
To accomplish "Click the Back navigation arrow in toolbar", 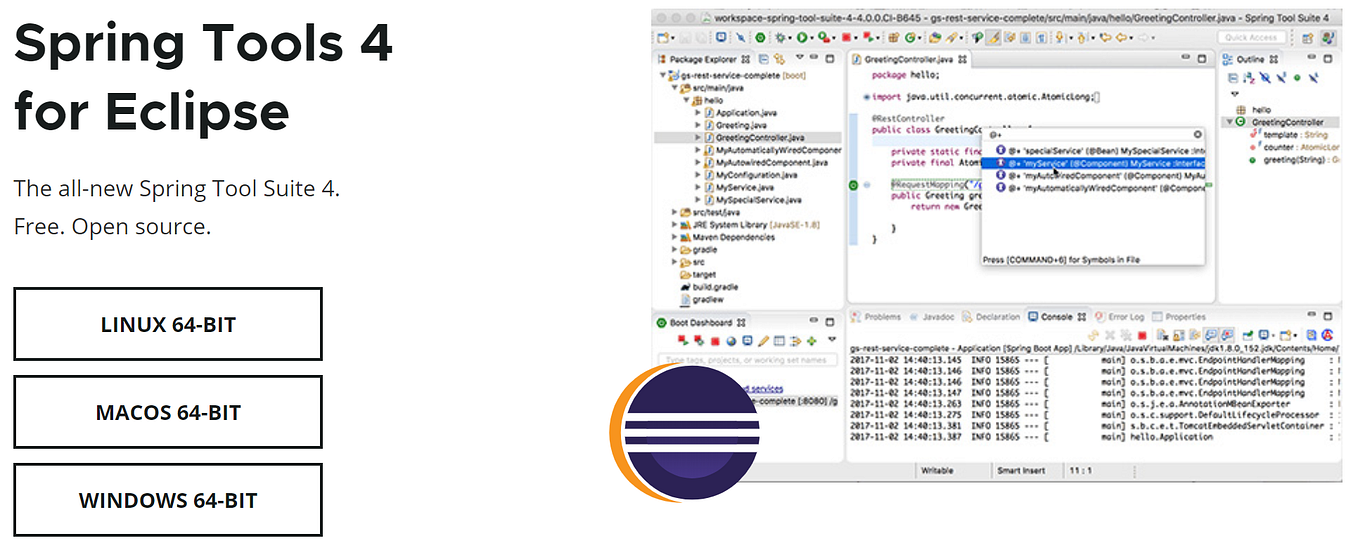I will click(1121, 37).
